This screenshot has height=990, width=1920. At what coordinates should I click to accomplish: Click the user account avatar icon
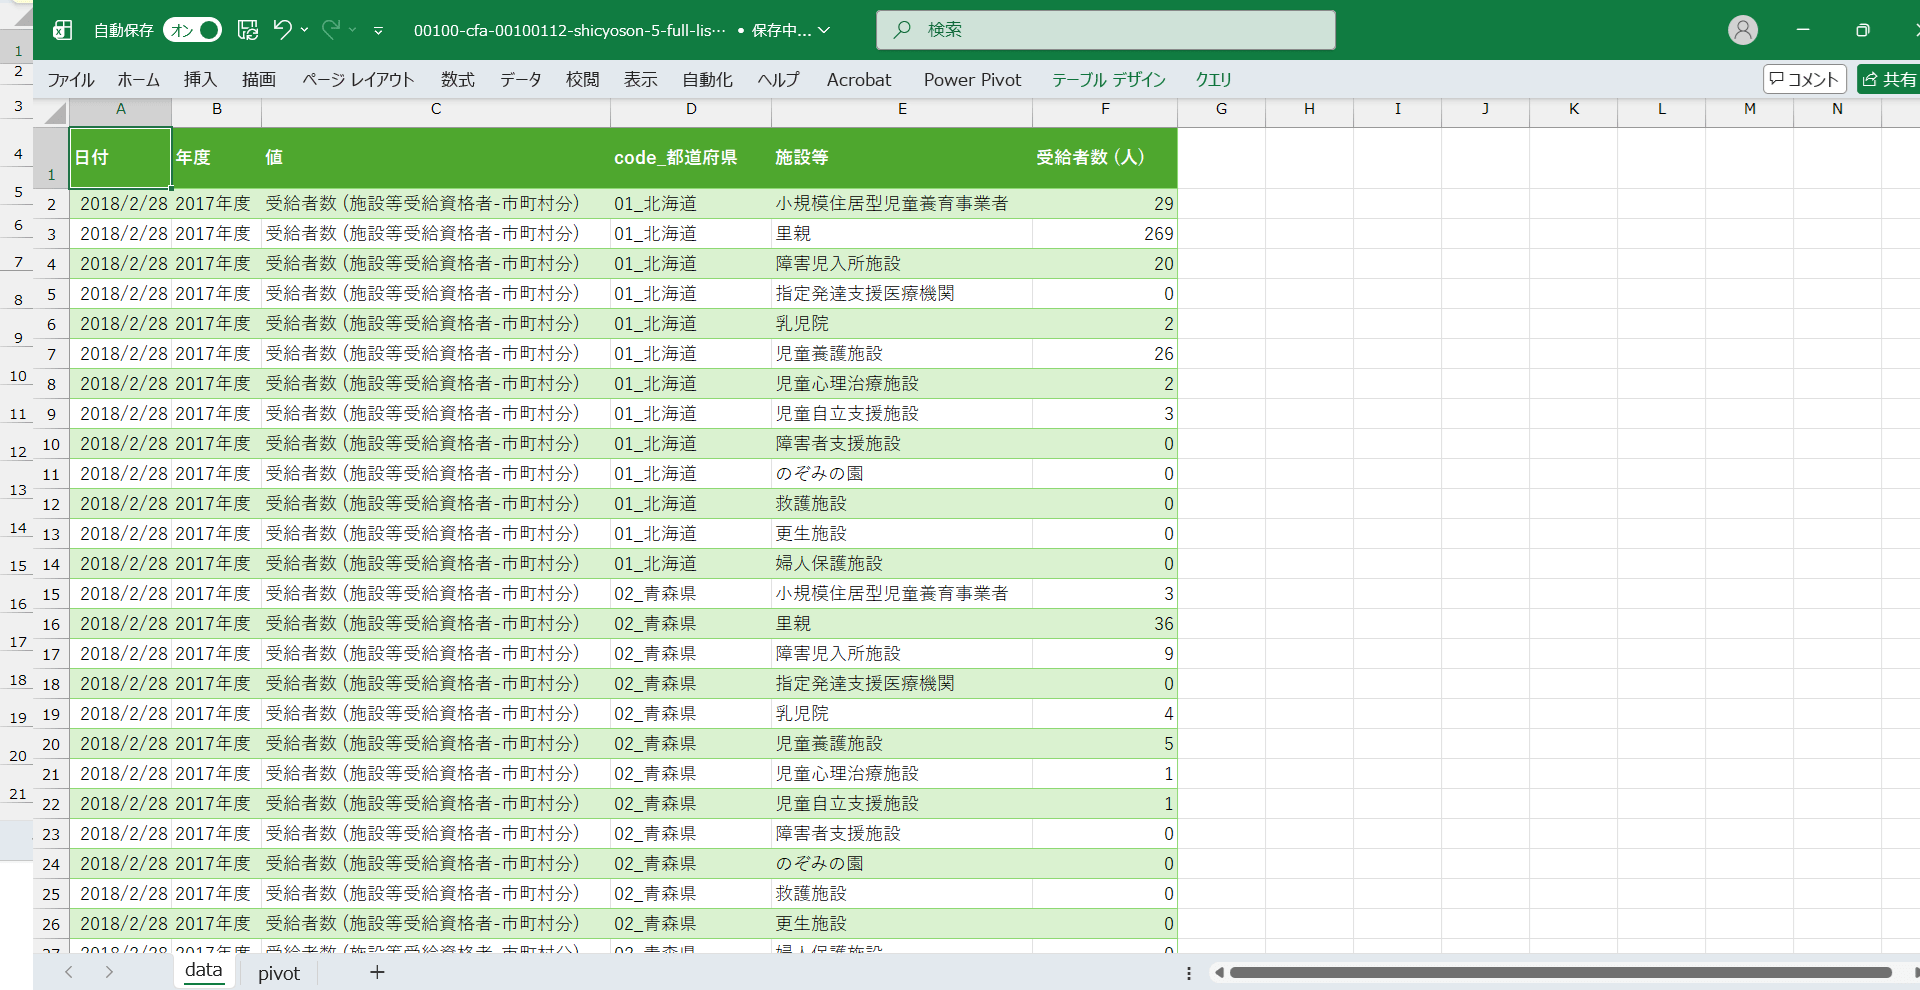point(1742,30)
